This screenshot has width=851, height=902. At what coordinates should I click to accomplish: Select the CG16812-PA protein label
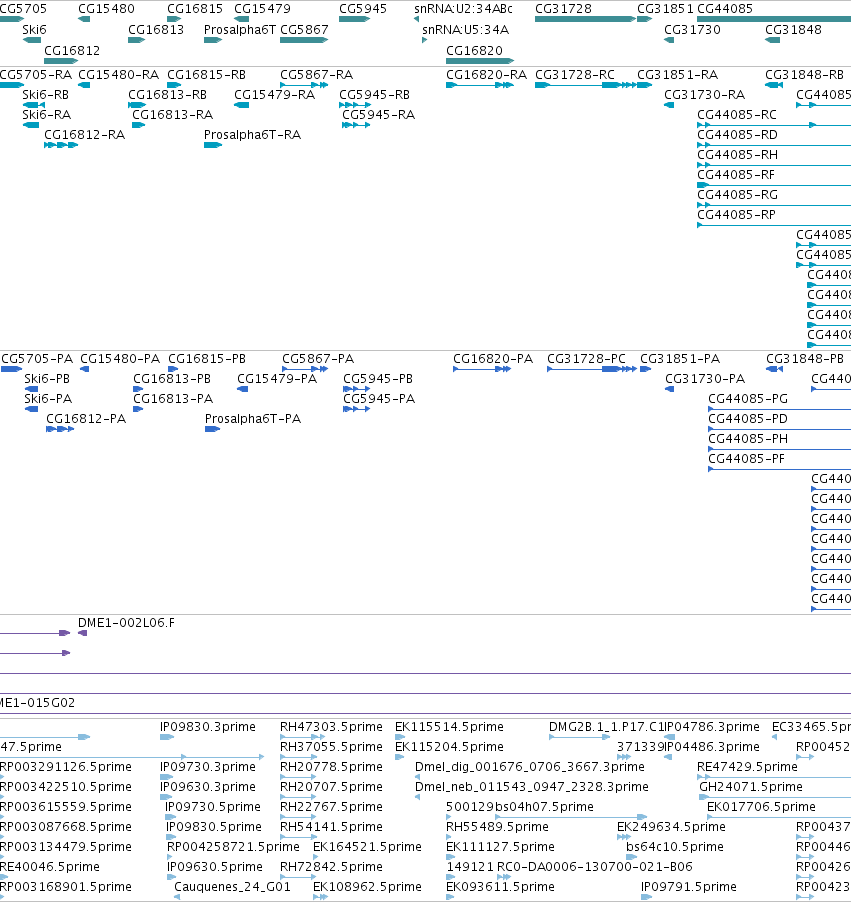pyautogui.click(x=86, y=419)
